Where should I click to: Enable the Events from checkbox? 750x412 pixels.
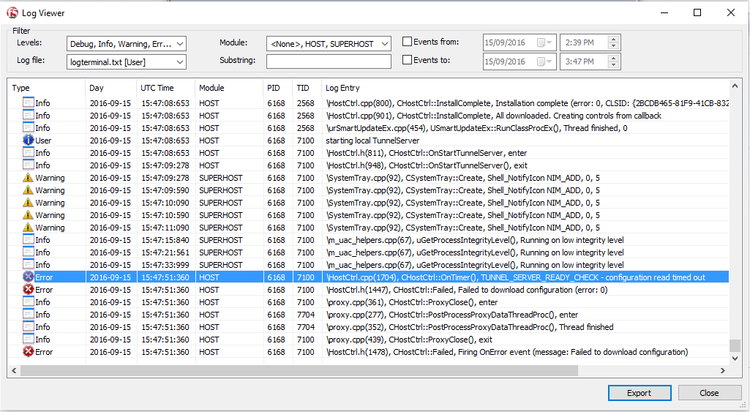(x=407, y=42)
